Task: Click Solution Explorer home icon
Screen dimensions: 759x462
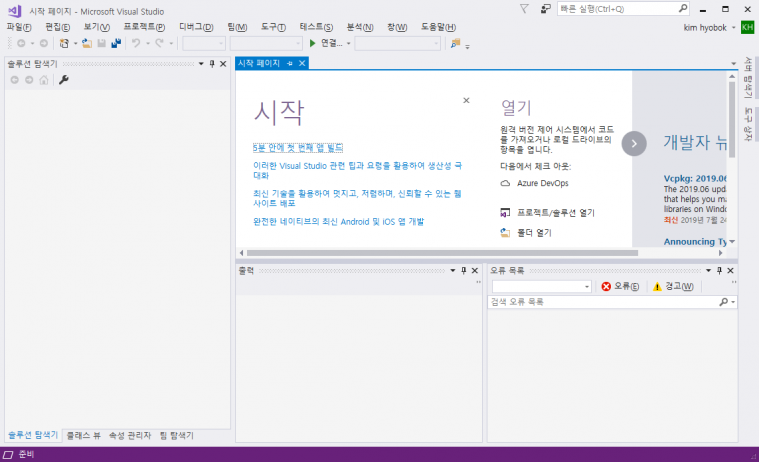Action: [44, 80]
